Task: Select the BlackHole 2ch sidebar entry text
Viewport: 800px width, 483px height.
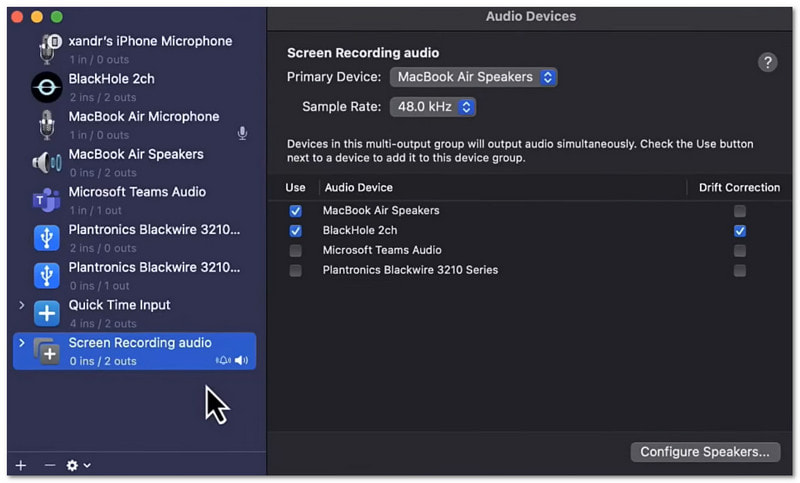Action: pyautogui.click(x=112, y=79)
